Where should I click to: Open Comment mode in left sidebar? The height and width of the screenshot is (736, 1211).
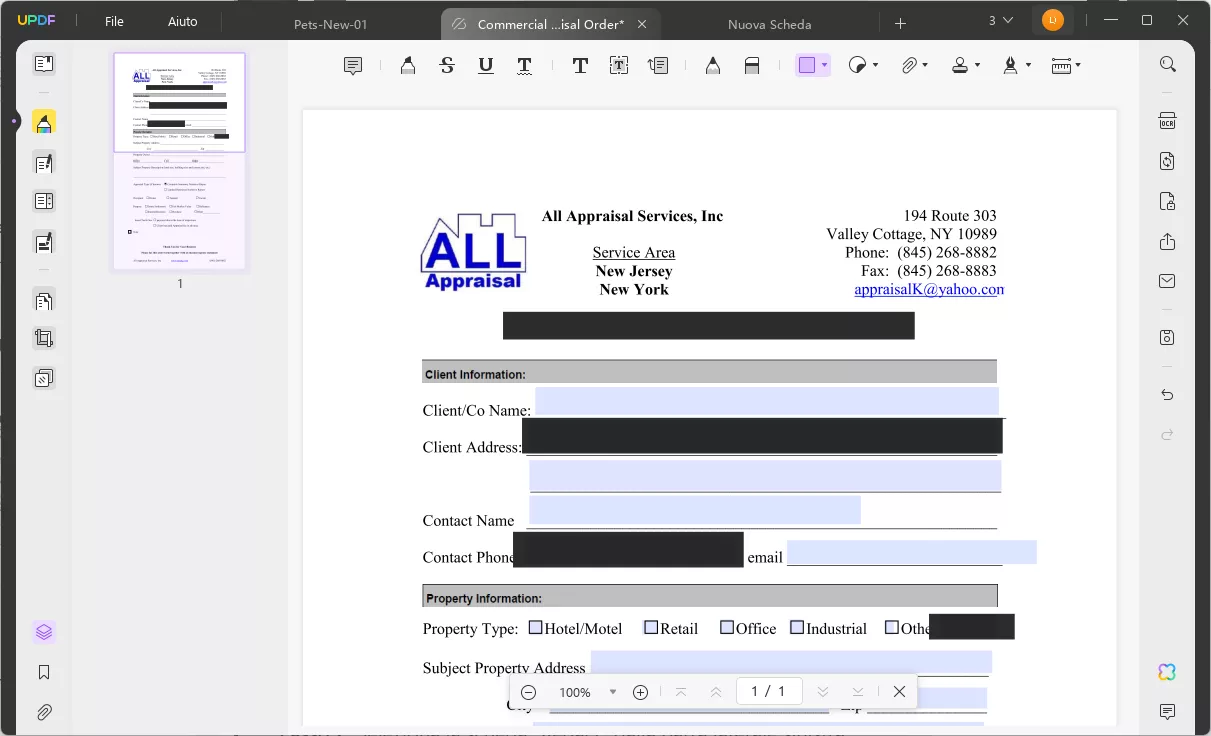pos(44,122)
